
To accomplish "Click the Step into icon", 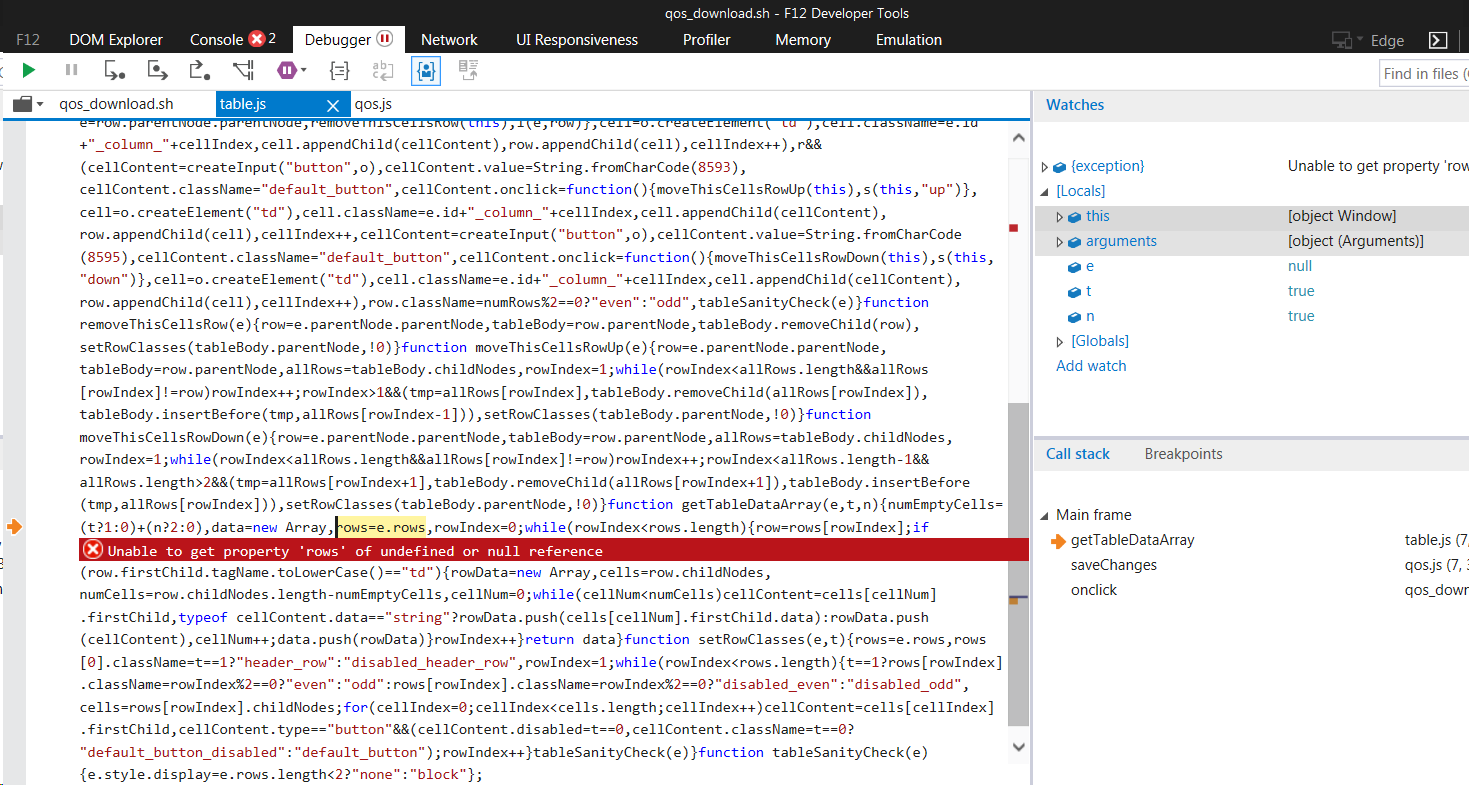I will tap(114, 70).
